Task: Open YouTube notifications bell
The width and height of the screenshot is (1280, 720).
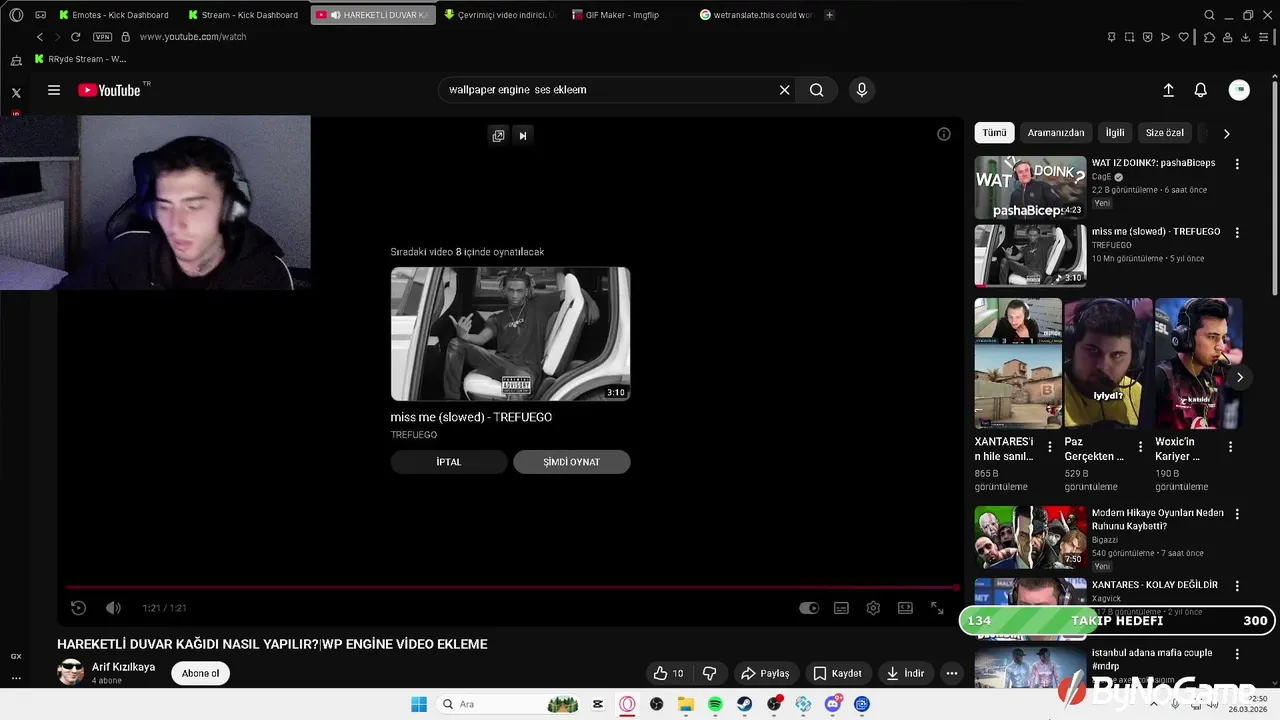Action: 1201,90
